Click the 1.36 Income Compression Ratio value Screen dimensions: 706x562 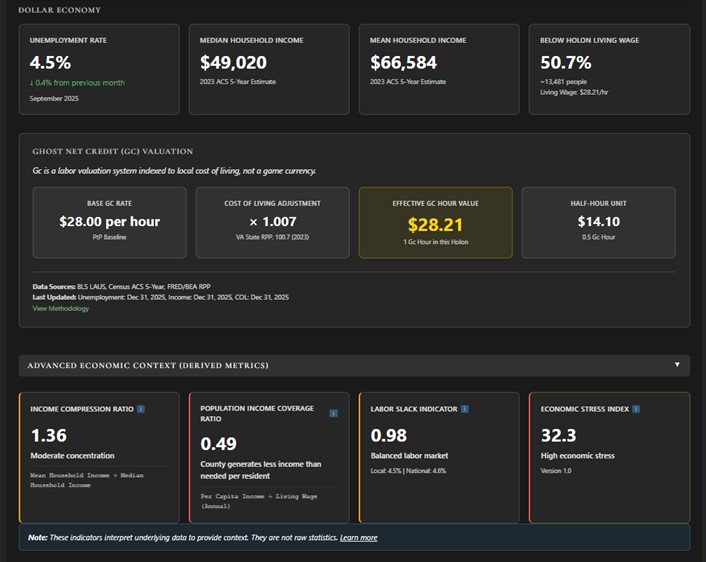[x=48, y=435]
